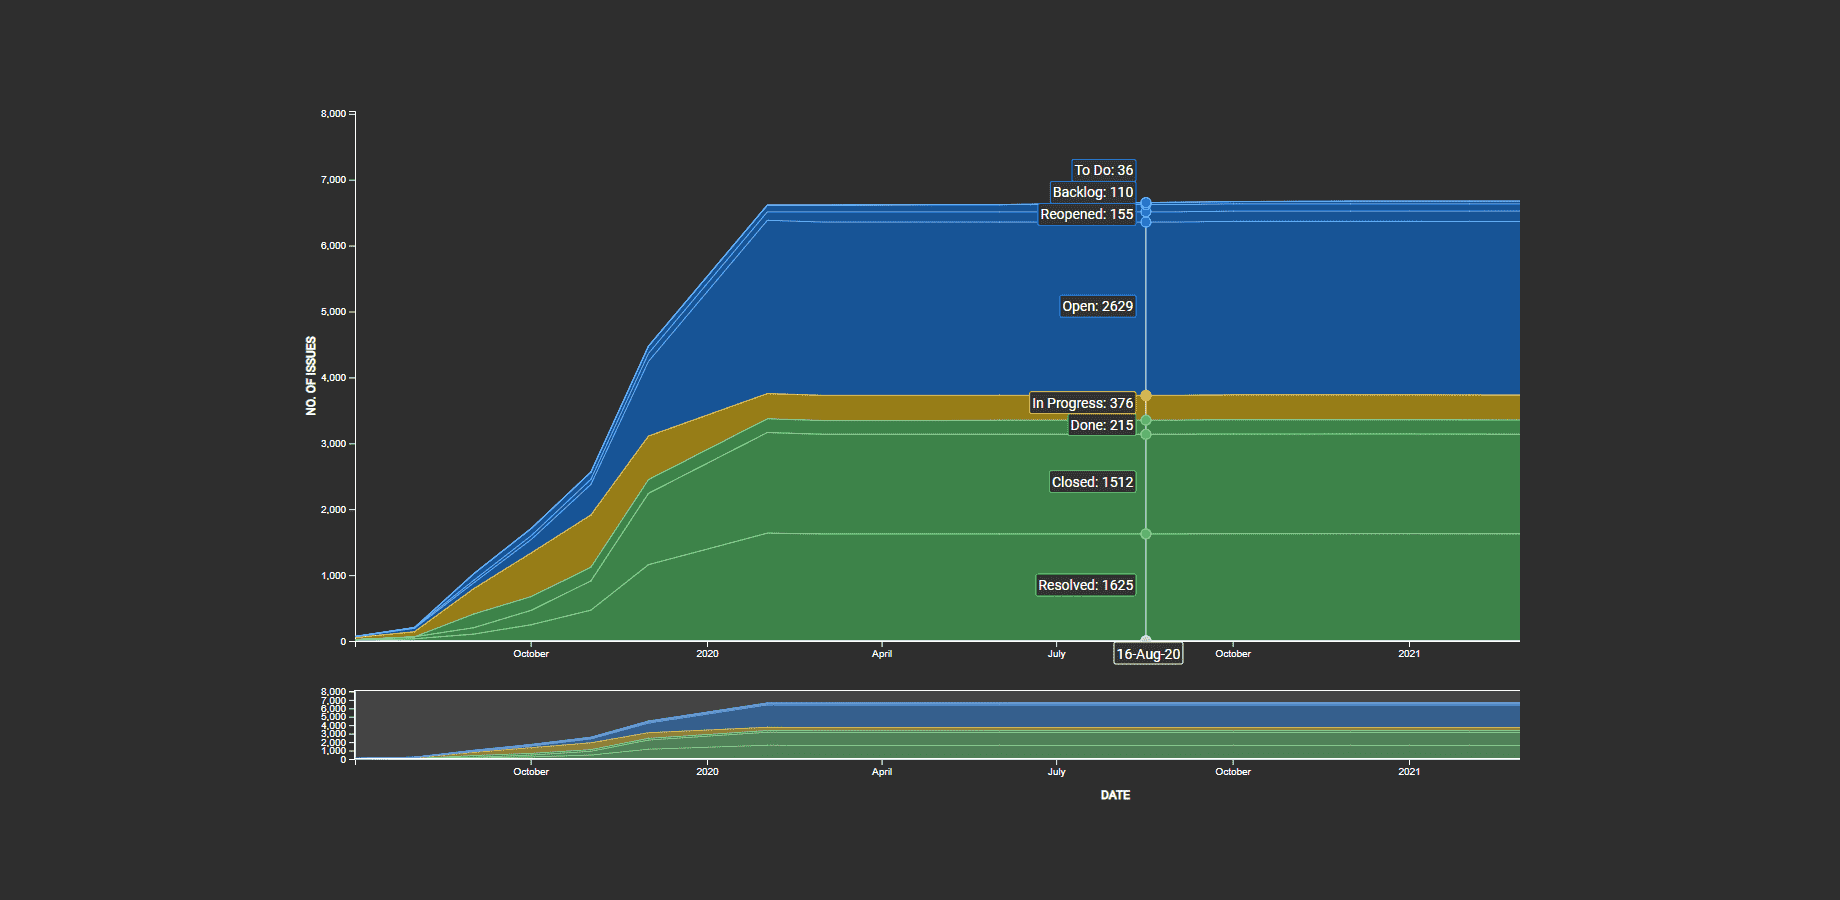
Task: Click 'July' tick label on main chart axis
Action: (x=1057, y=654)
